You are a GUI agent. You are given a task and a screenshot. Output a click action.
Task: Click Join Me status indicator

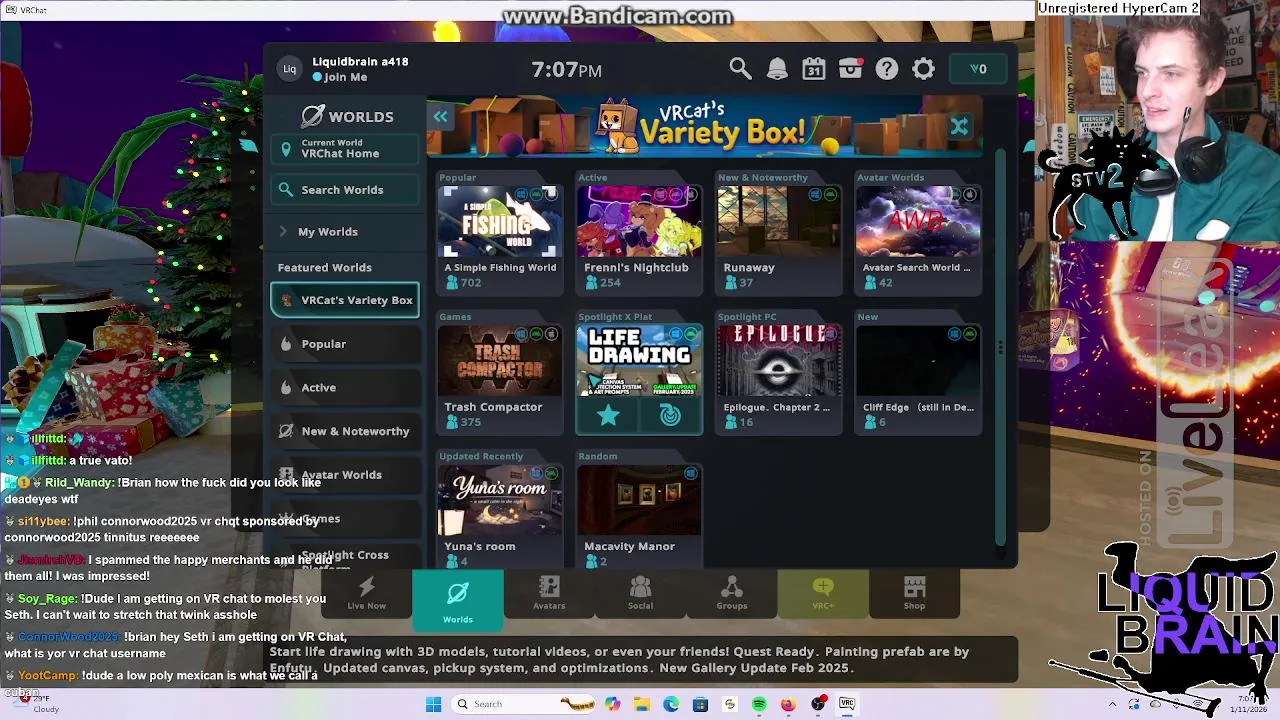pyautogui.click(x=340, y=77)
